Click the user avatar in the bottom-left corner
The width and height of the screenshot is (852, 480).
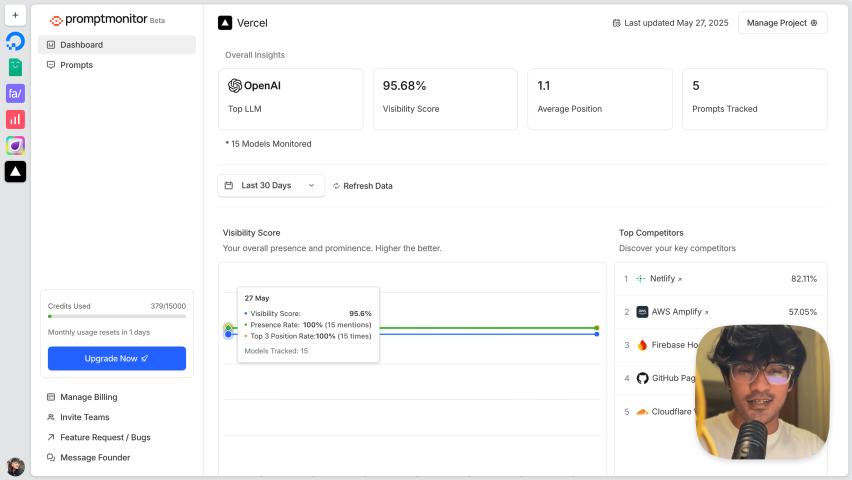[x=15, y=466]
